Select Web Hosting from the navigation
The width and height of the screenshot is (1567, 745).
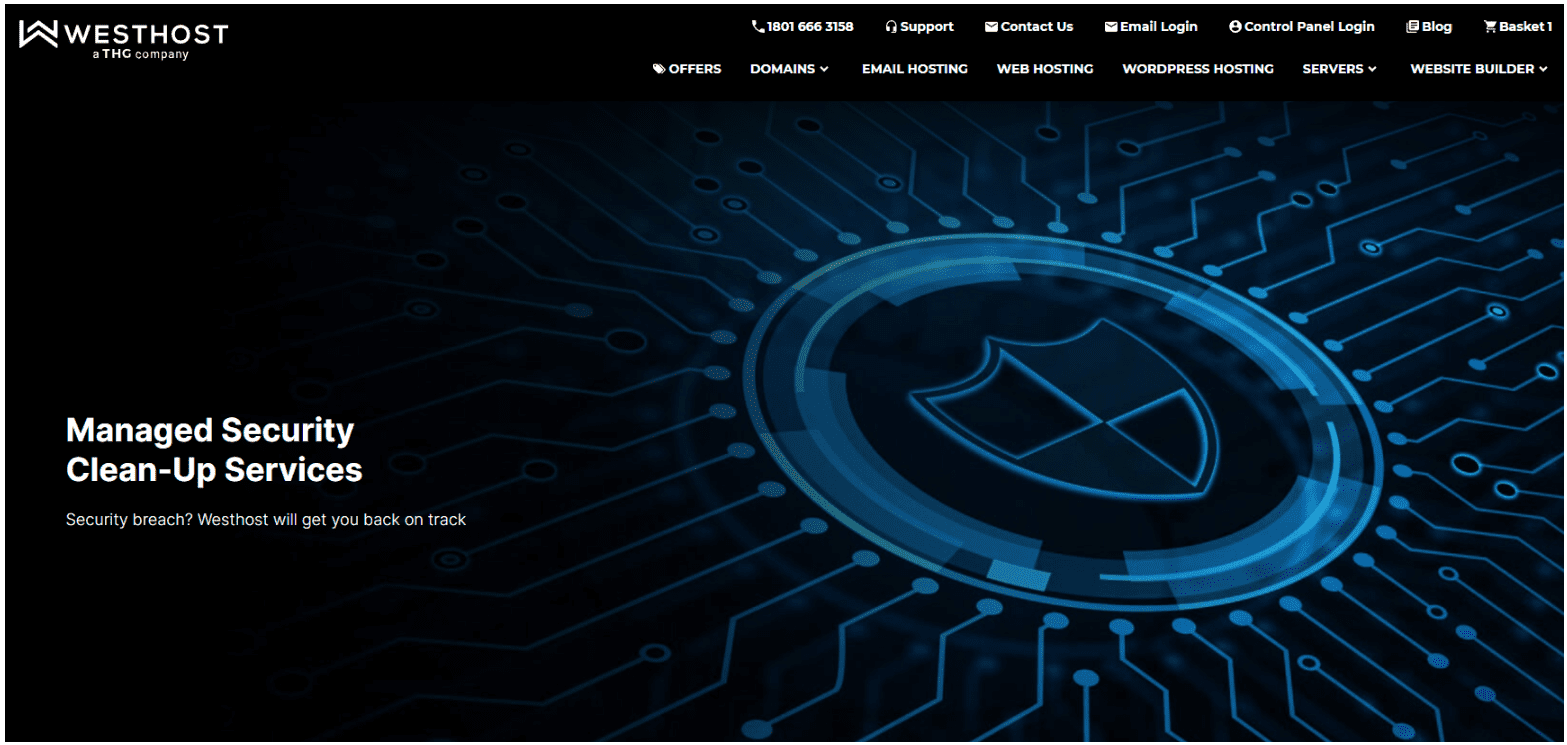pyautogui.click(x=1044, y=69)
